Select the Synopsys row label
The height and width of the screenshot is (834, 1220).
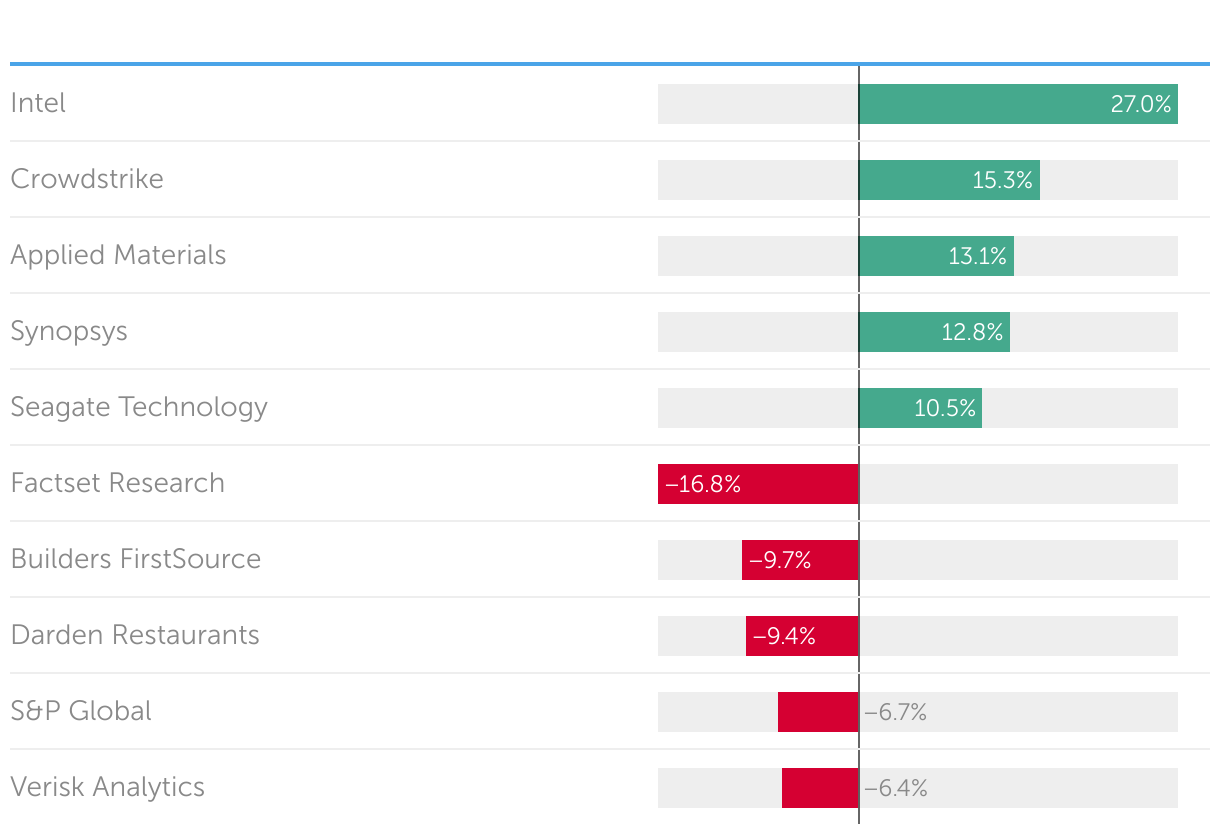pos(69,331)
